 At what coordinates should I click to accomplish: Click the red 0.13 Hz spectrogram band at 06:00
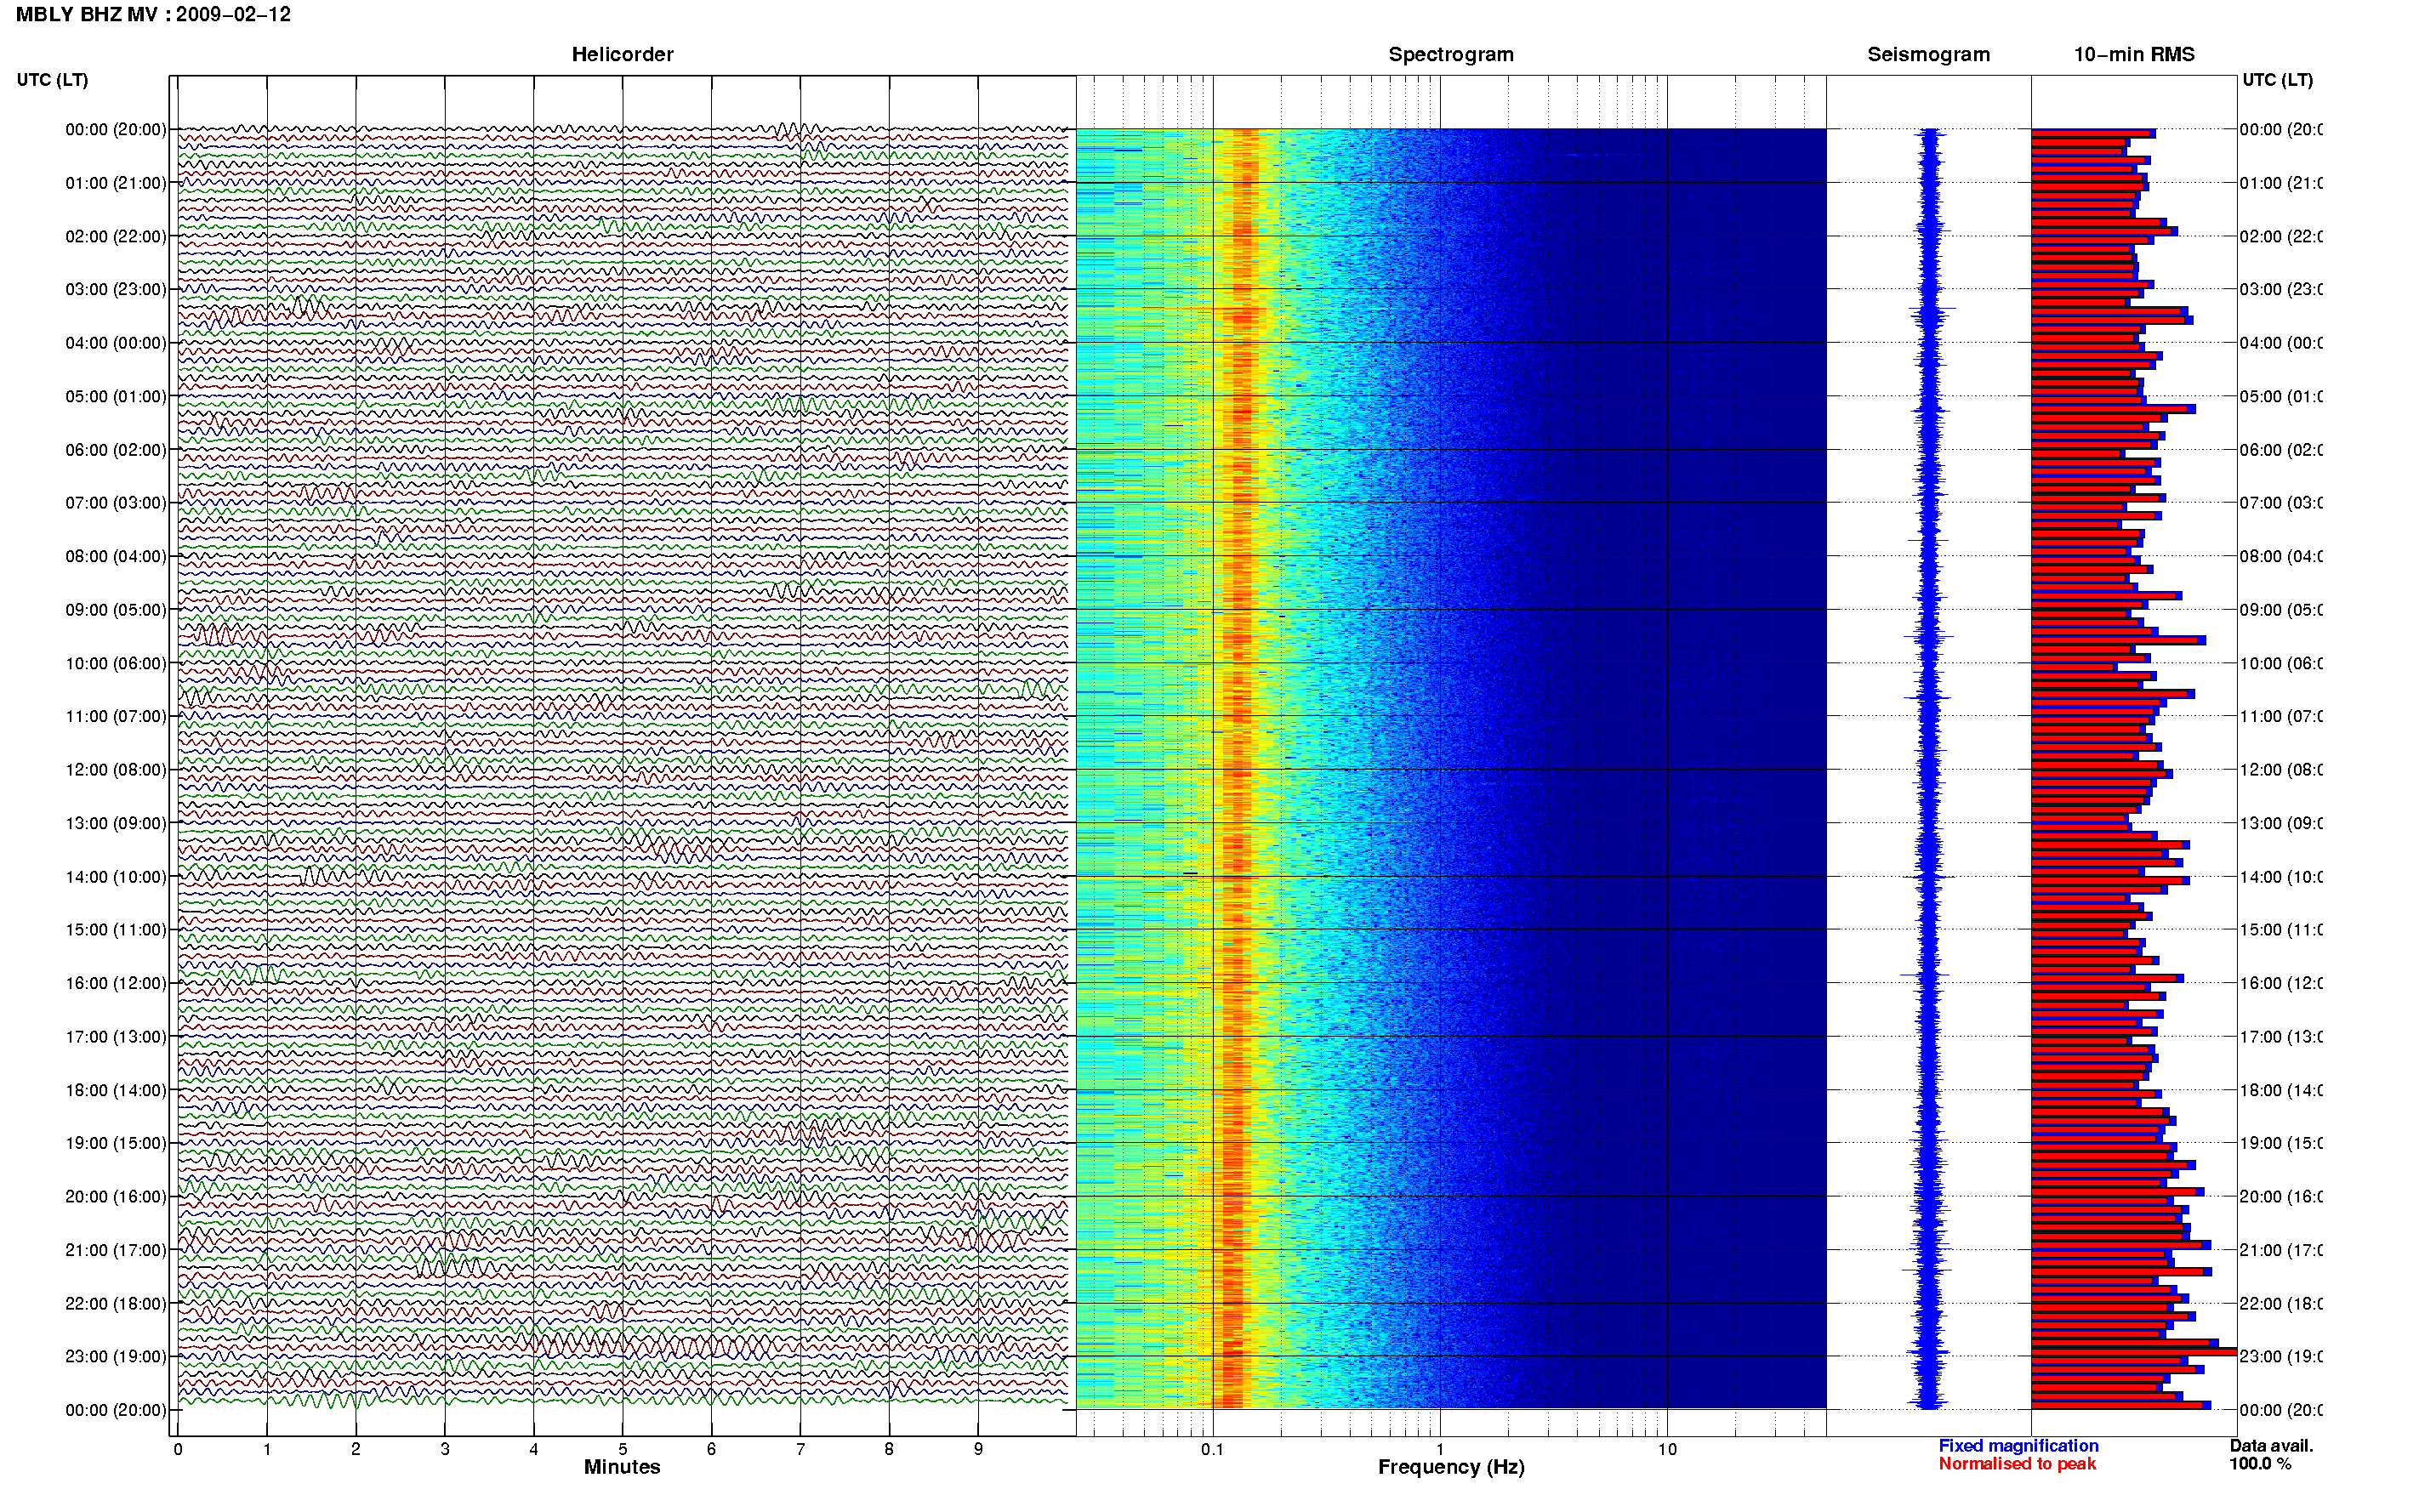click(1242, 450)
